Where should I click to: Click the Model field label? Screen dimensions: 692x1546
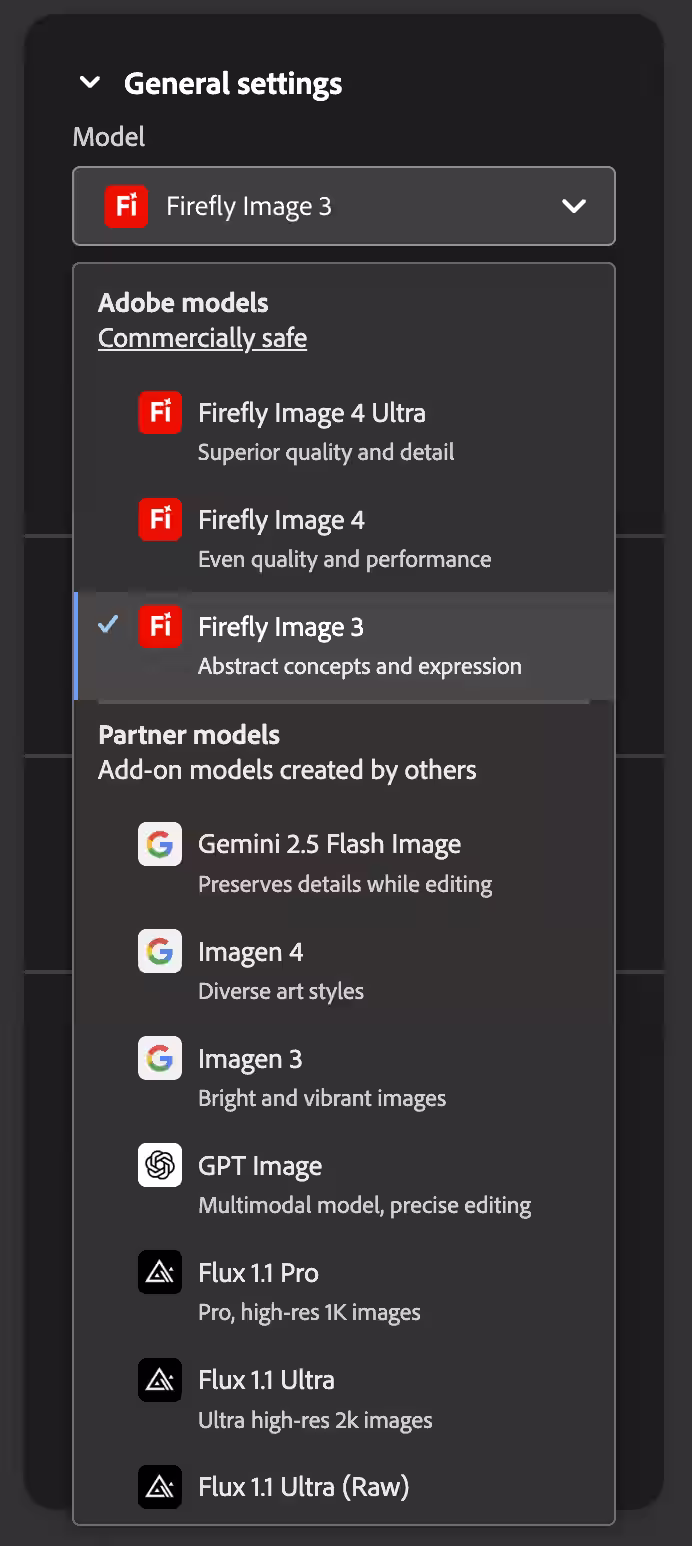[x=109, y=136]
